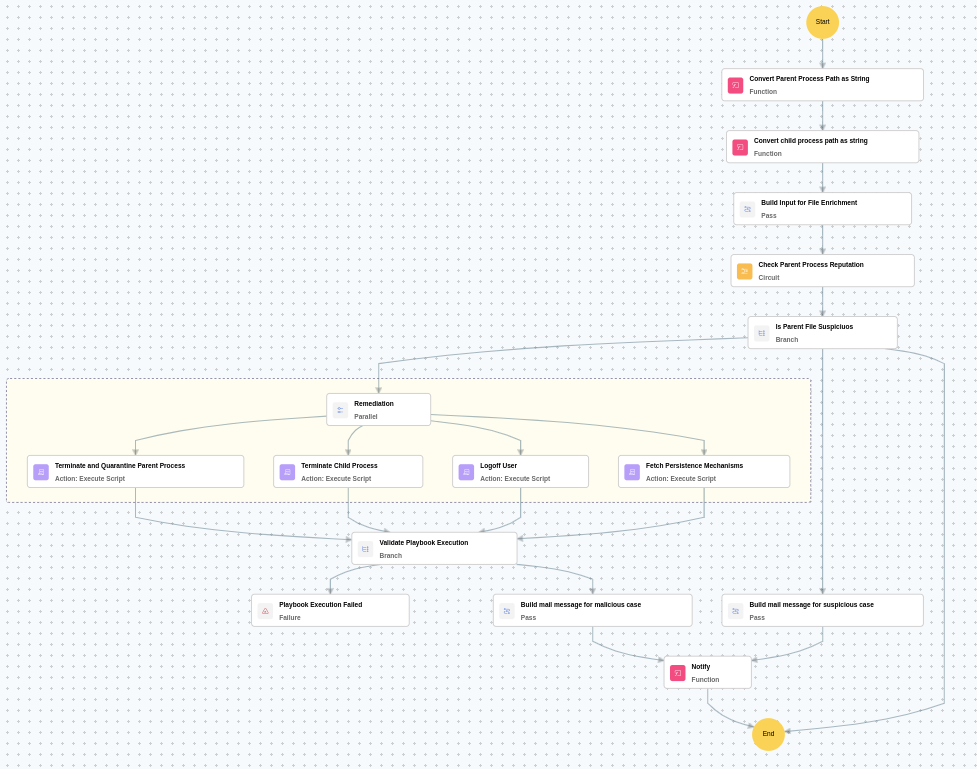The image size is (977, 769).
Task: Click Terminate Child Process script icon
Action: pyautogui.click(x=287, y=472)
